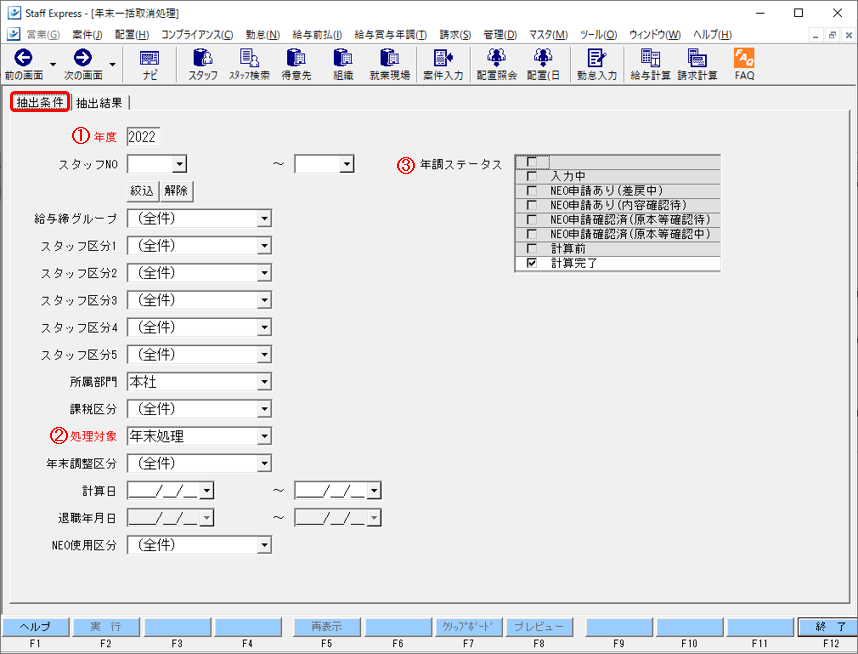
Task: Expand the スタッフ区分2 dropdown
Action: [264, 273]
